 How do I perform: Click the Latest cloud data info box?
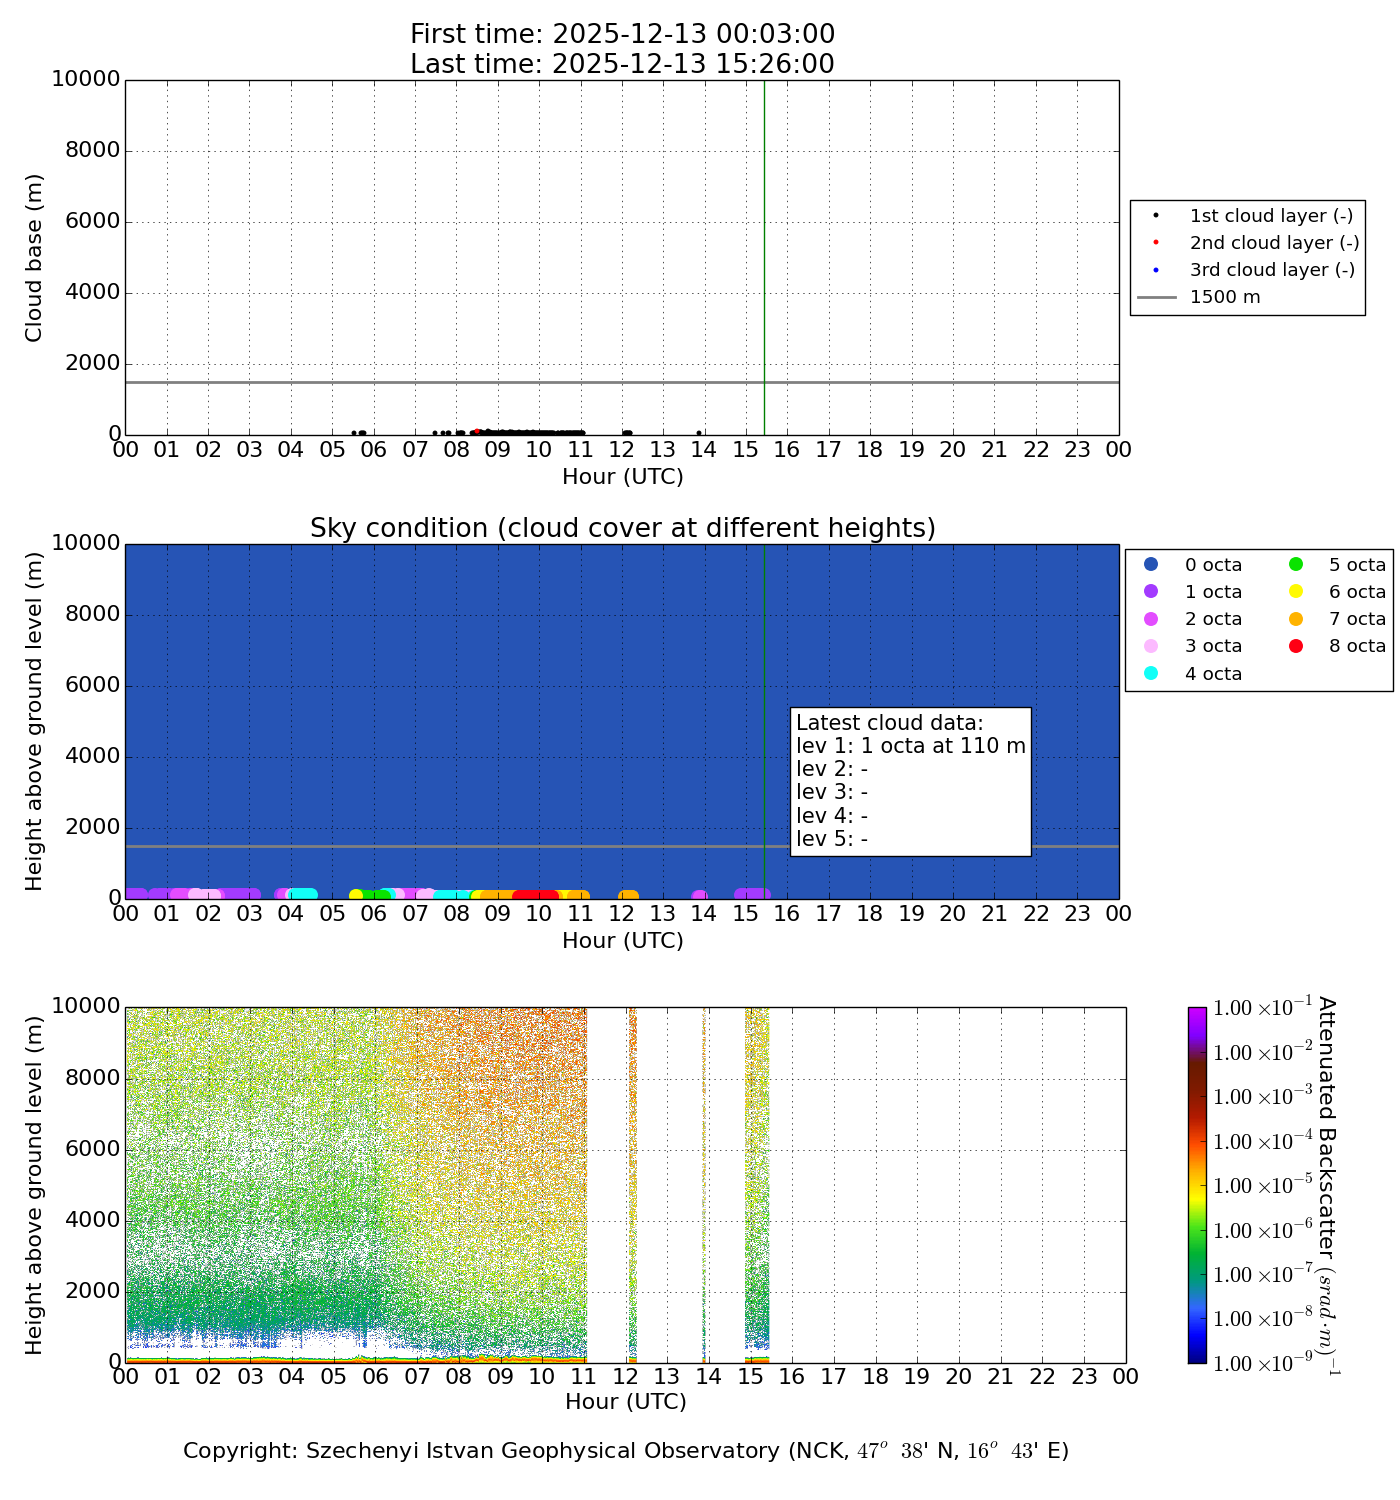point(910,781)
